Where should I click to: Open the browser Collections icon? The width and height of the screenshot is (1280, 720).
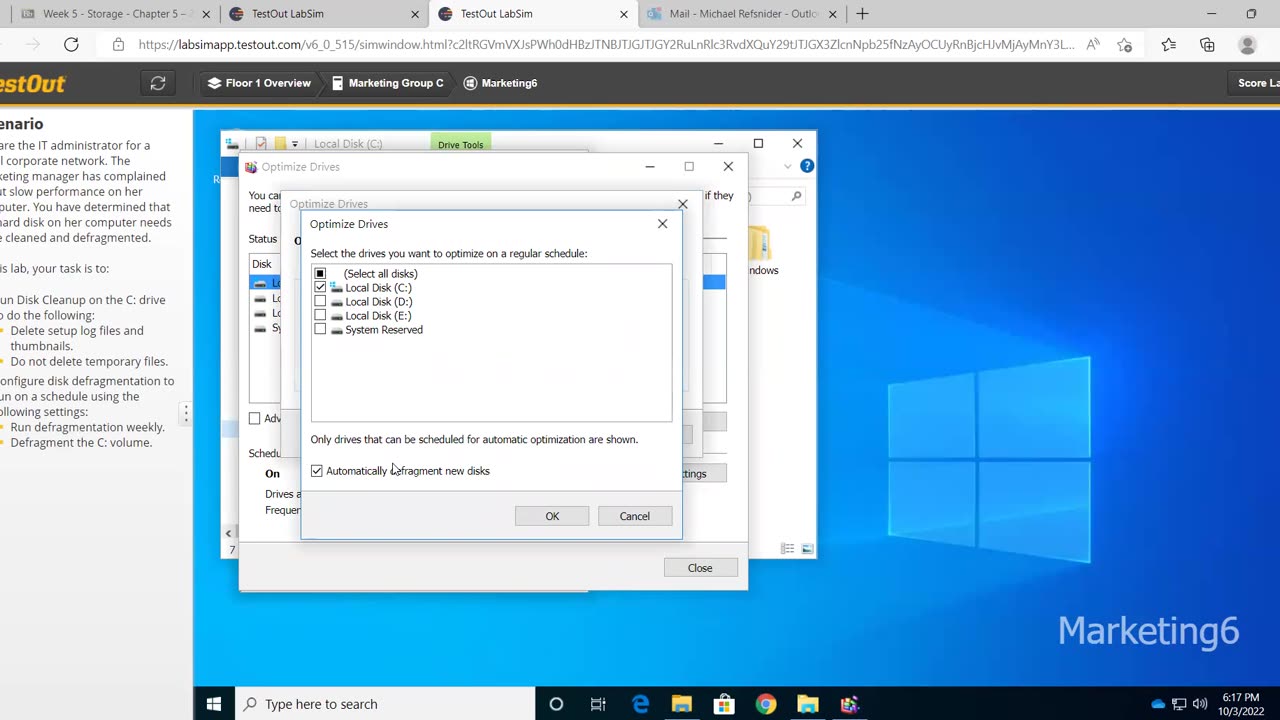(1207, 44)
